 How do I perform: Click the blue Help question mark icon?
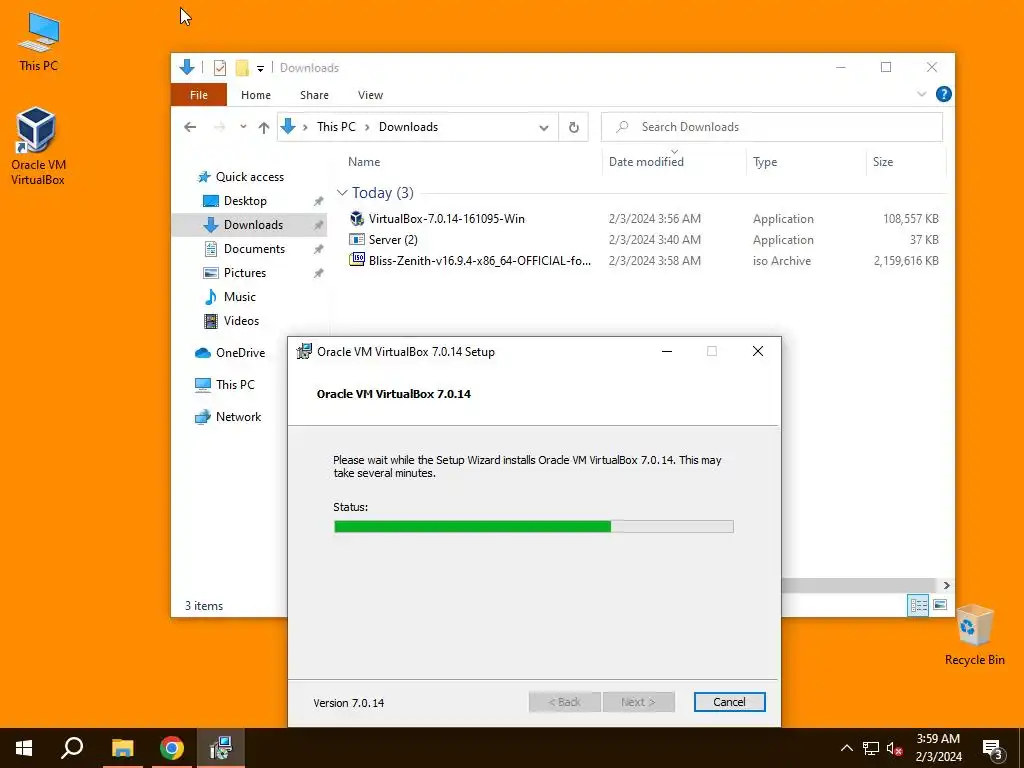(x=944, y=94)
